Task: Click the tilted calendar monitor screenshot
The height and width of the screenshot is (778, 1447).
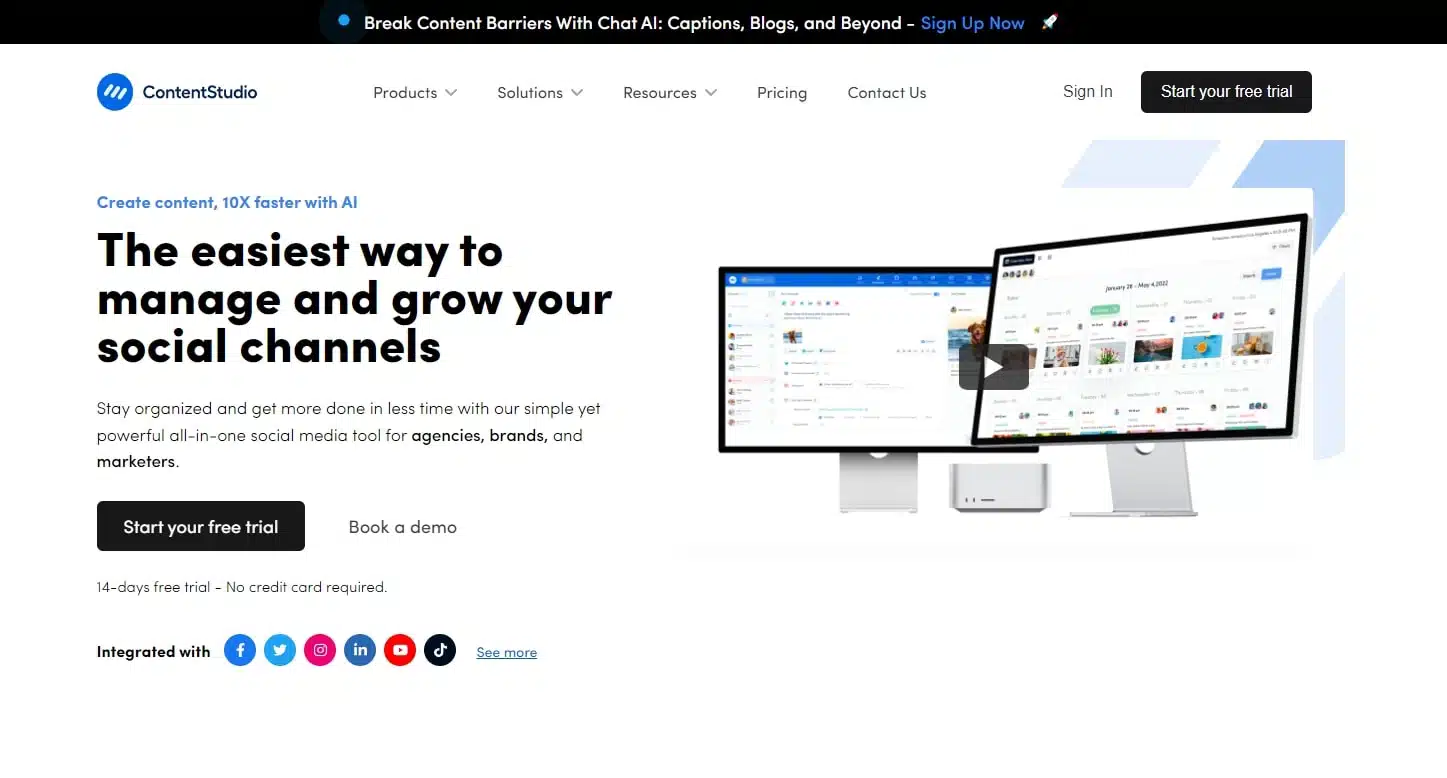Action: [x=1140, y=330]
